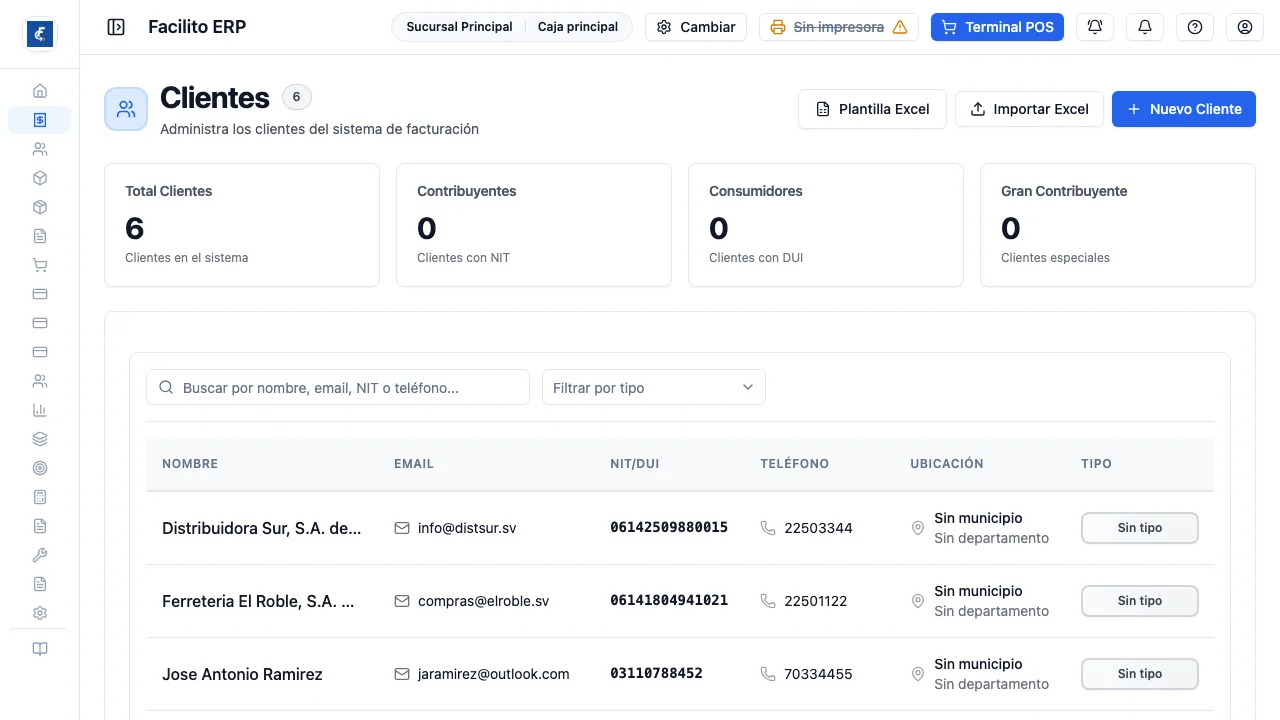Click the TELÉFONO column header
1280x720 pixels.
[795, 464]
